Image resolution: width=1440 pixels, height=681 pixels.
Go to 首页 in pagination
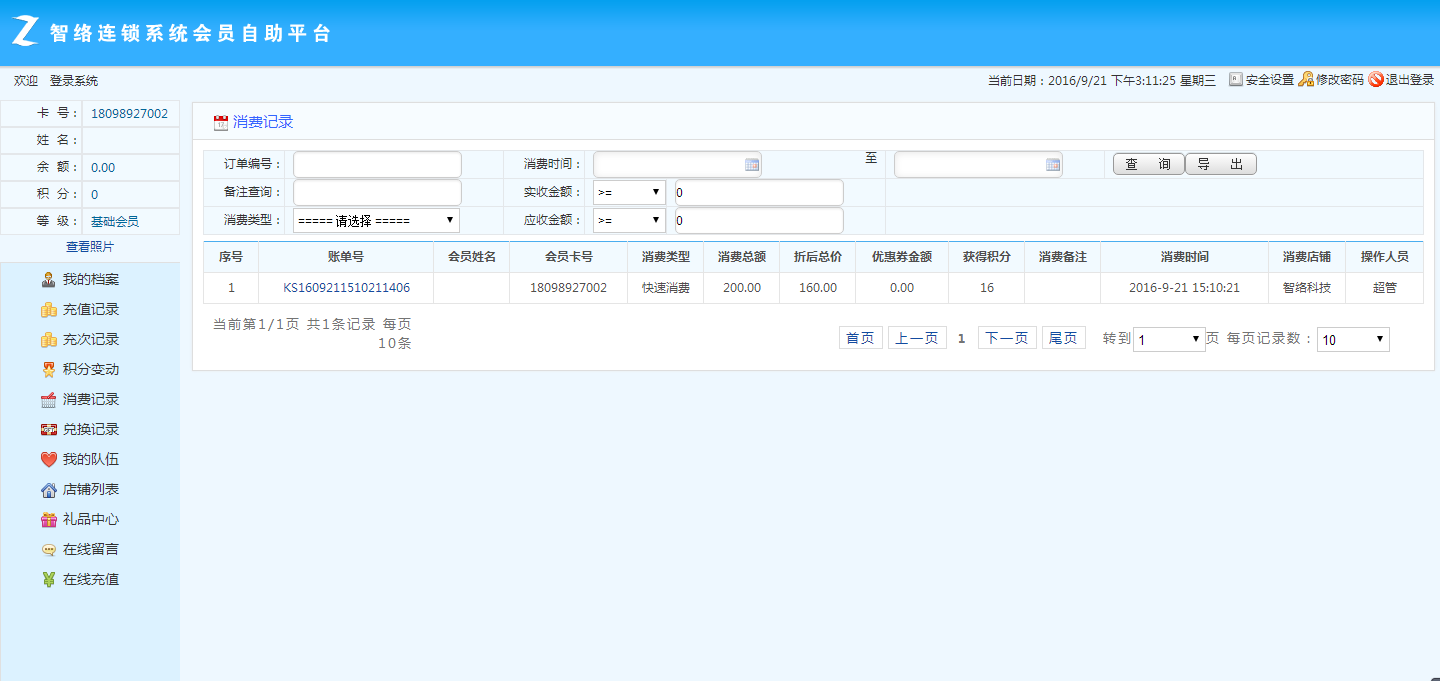point(860,338)
